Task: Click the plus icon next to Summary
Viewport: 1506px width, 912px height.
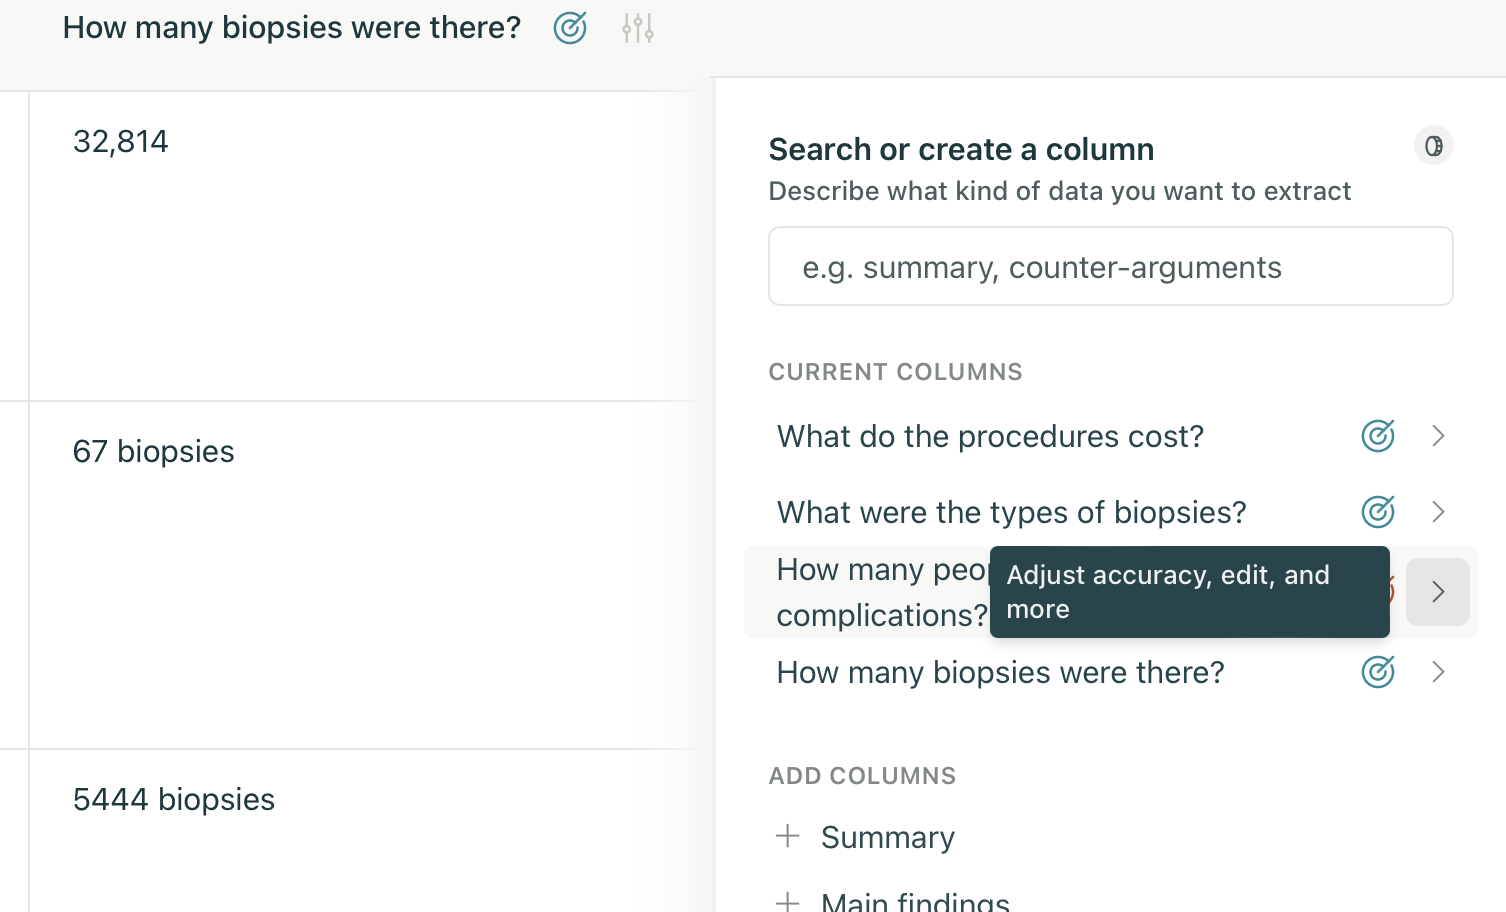Action: click(789, 836)
